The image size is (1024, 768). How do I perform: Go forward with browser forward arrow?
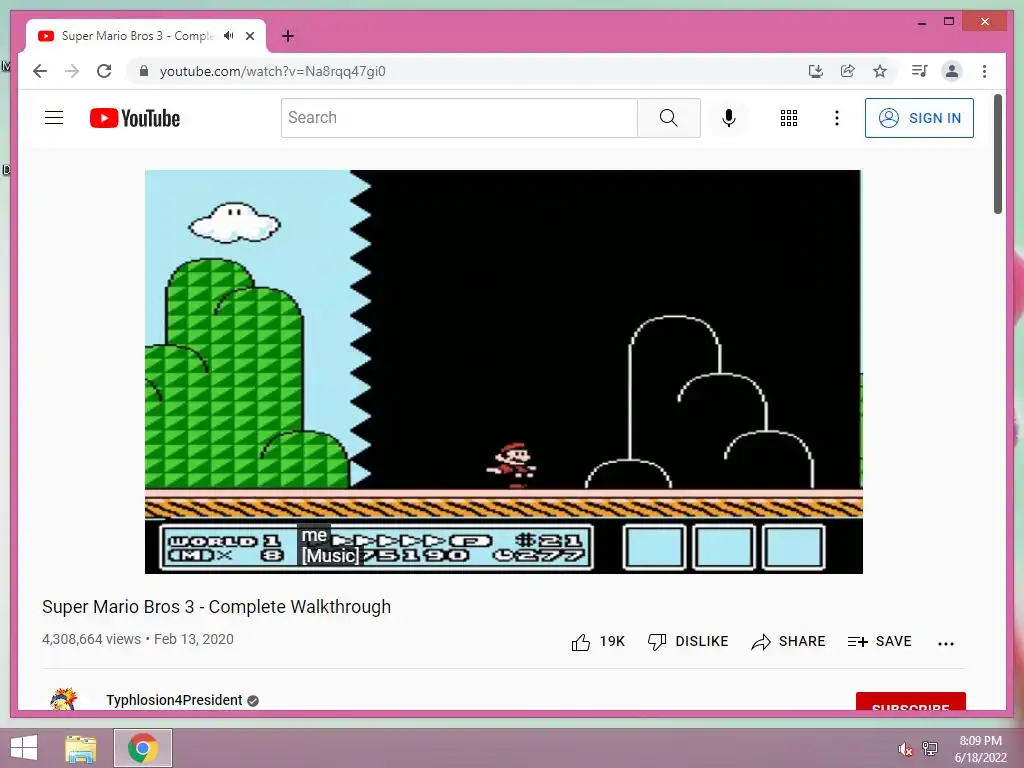point(72,71)
